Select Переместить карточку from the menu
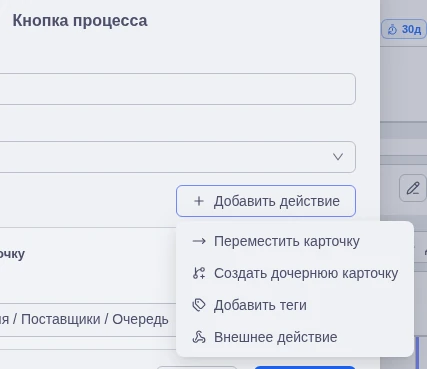 point(295,241)
